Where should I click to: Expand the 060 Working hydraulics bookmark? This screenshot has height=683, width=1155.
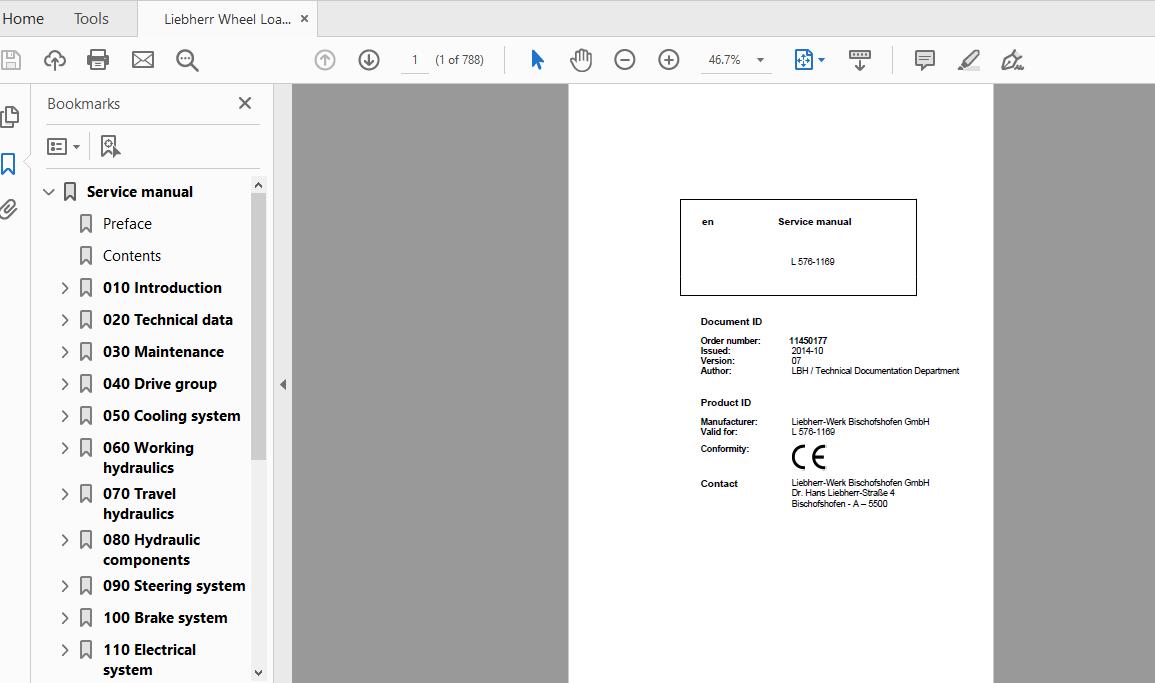coord(65,448)
